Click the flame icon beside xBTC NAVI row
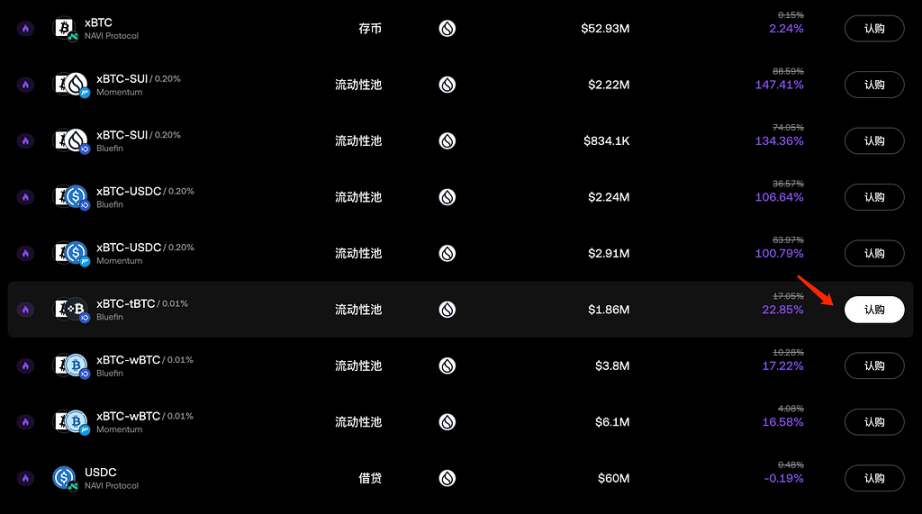This screenshot has height=514, width=922. tap(25, 28)
